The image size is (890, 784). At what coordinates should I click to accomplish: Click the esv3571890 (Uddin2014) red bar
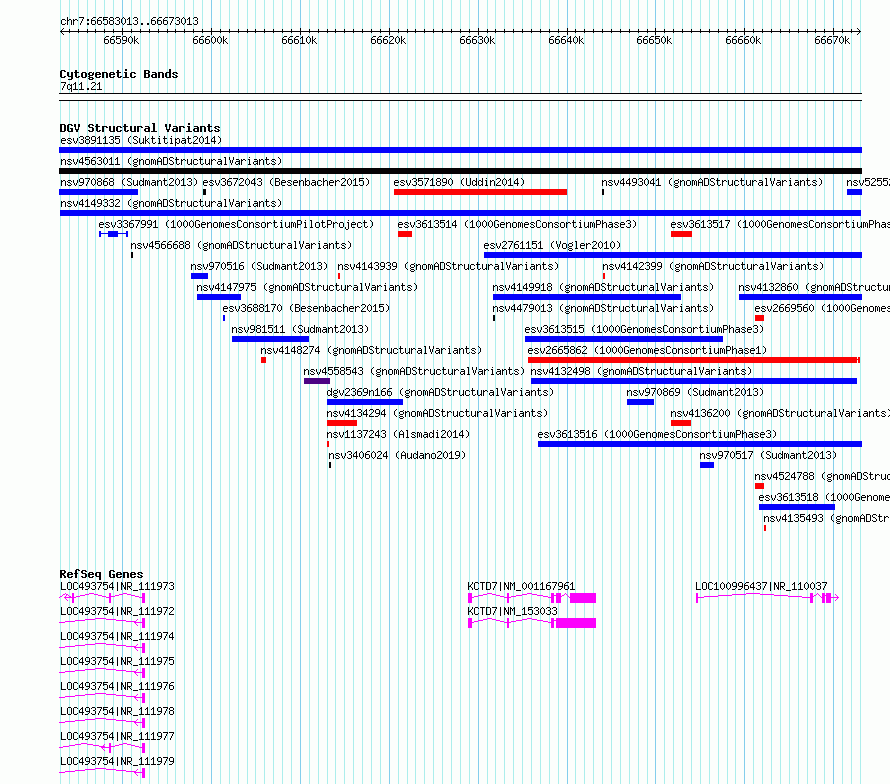480,192
